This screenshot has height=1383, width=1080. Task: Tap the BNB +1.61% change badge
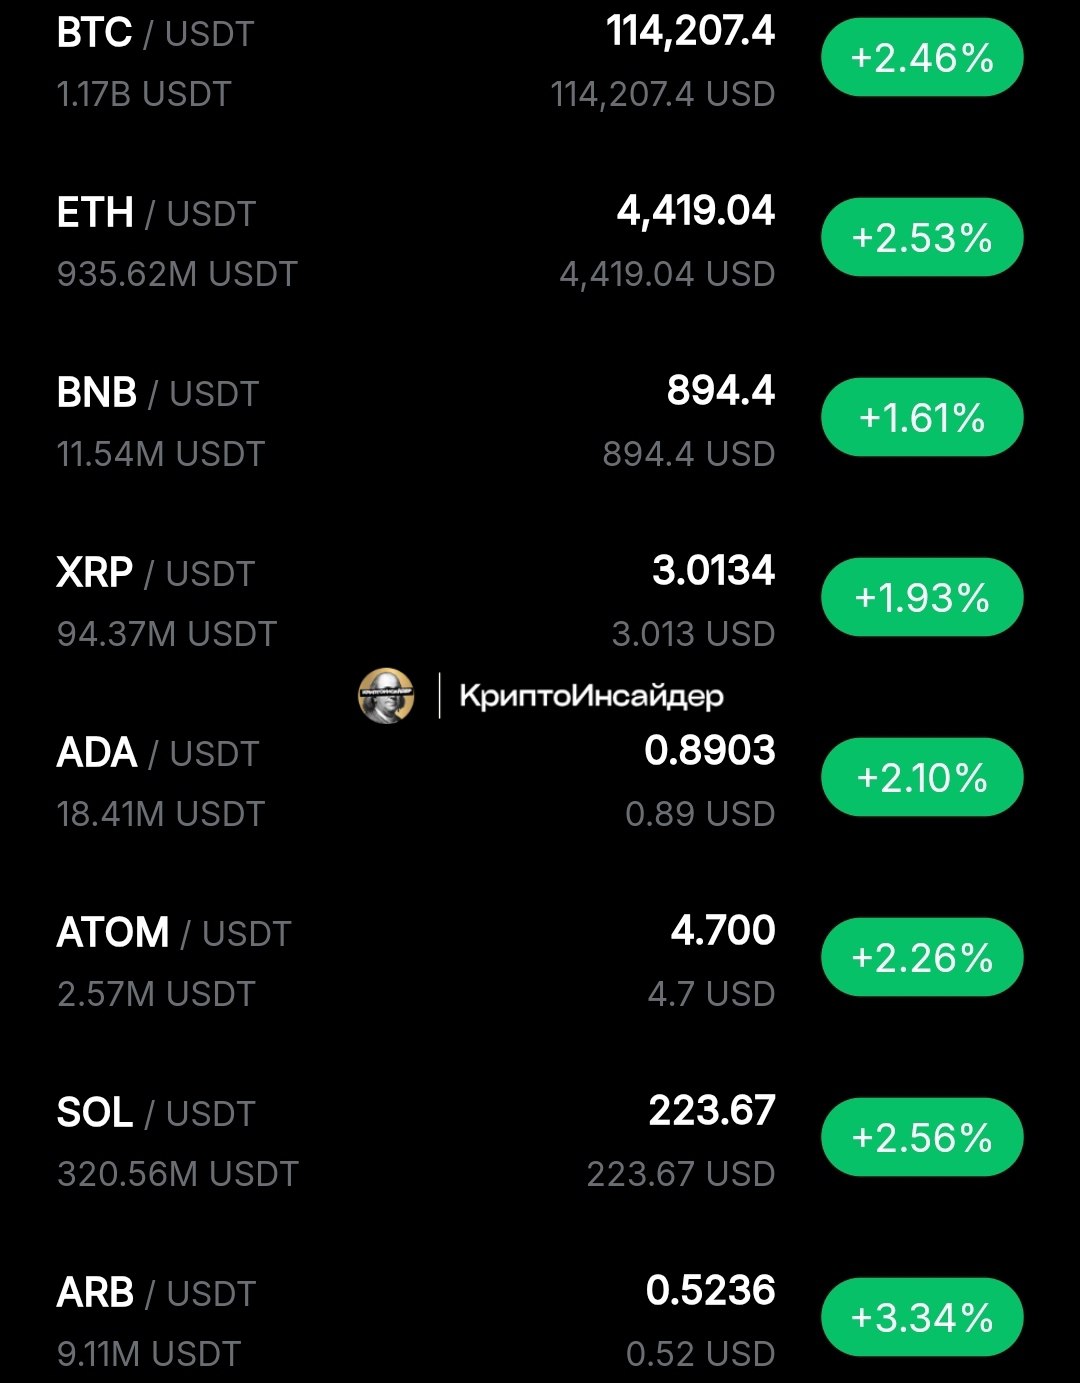click(x=922, y=417)
